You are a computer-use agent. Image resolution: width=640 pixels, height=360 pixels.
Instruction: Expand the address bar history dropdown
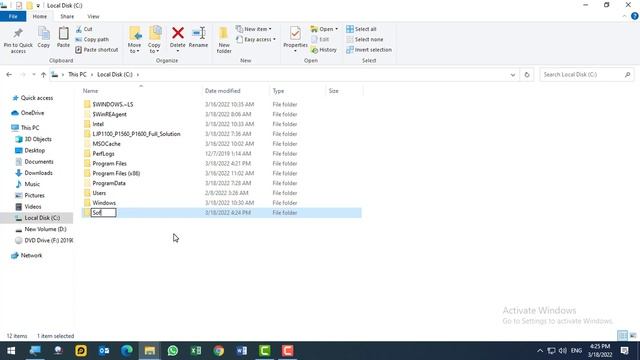tap(513, 75)
